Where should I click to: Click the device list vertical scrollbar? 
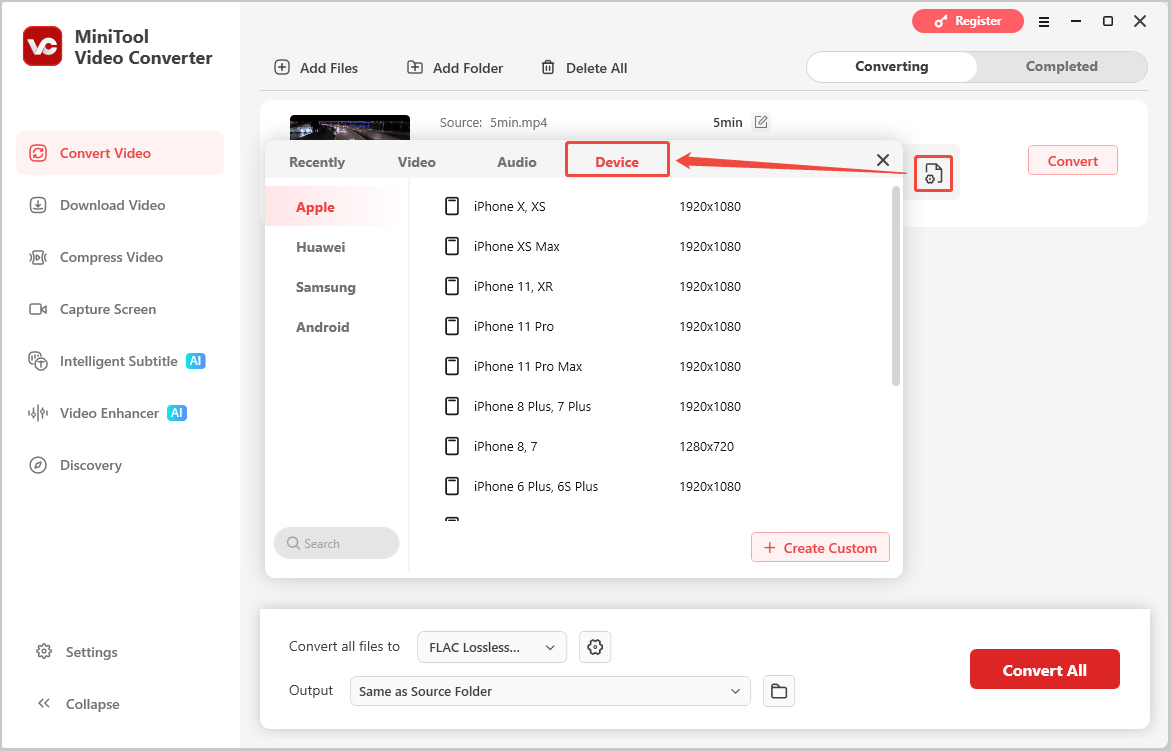point(895,287)
